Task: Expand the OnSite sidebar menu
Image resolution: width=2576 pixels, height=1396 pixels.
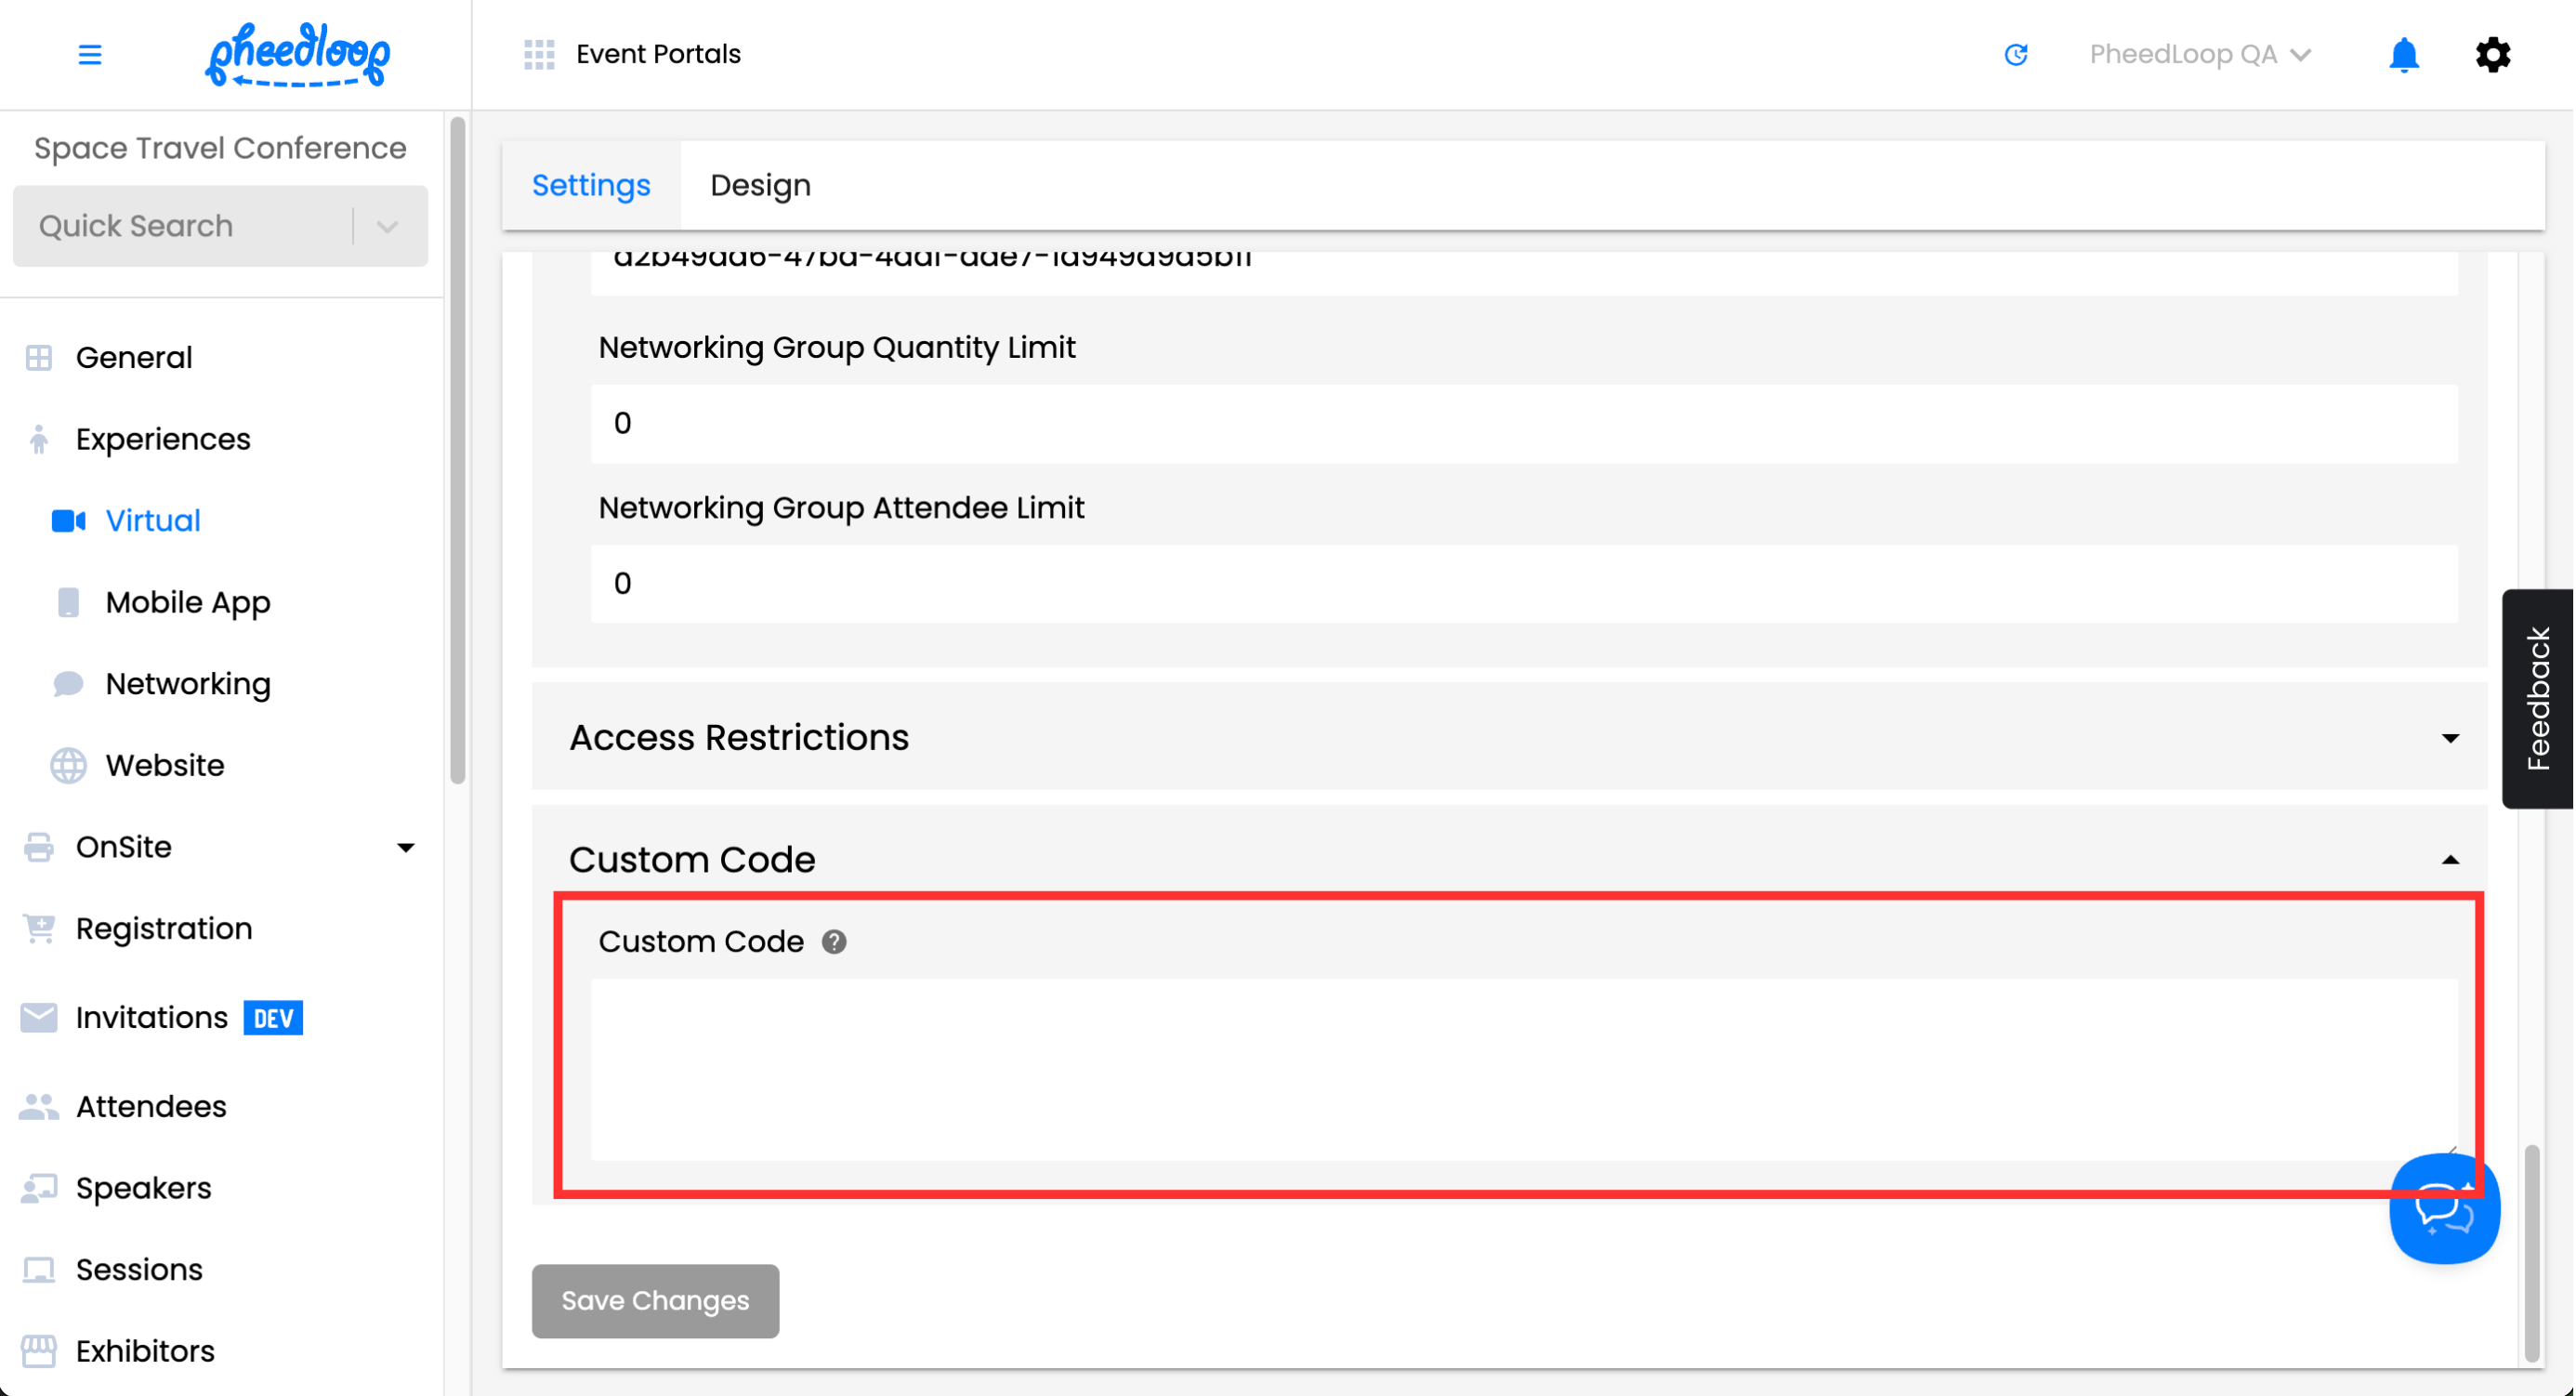Action: click(x=404, y=847)
